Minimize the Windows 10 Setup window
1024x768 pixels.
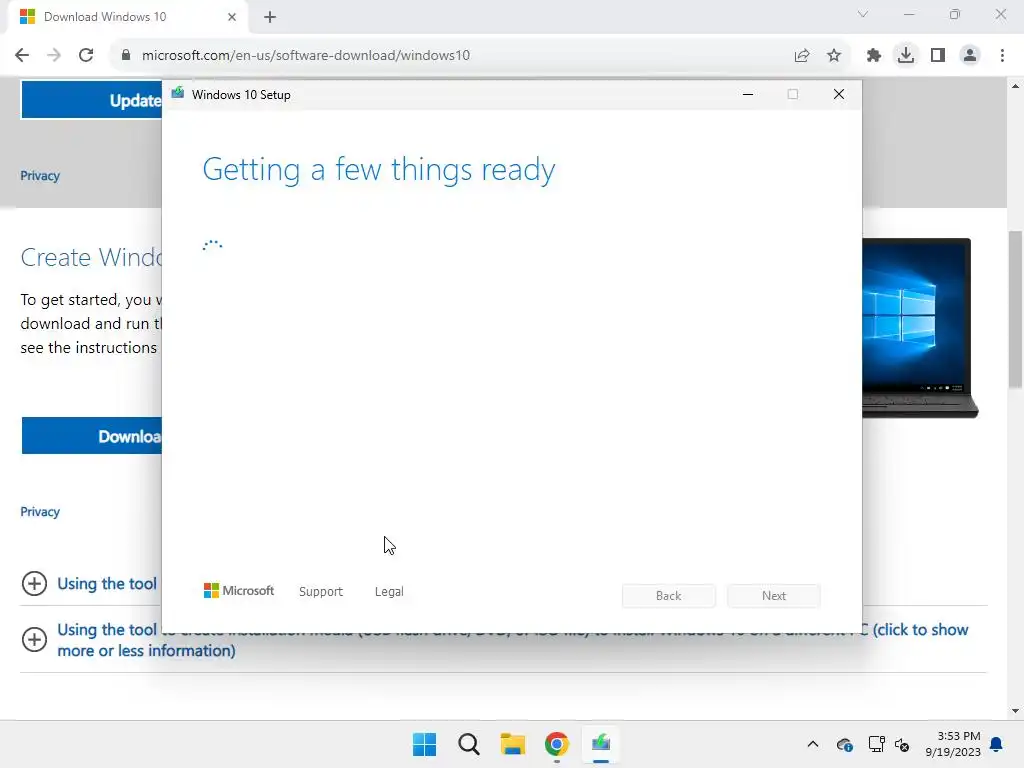click(x=748, y=95)
